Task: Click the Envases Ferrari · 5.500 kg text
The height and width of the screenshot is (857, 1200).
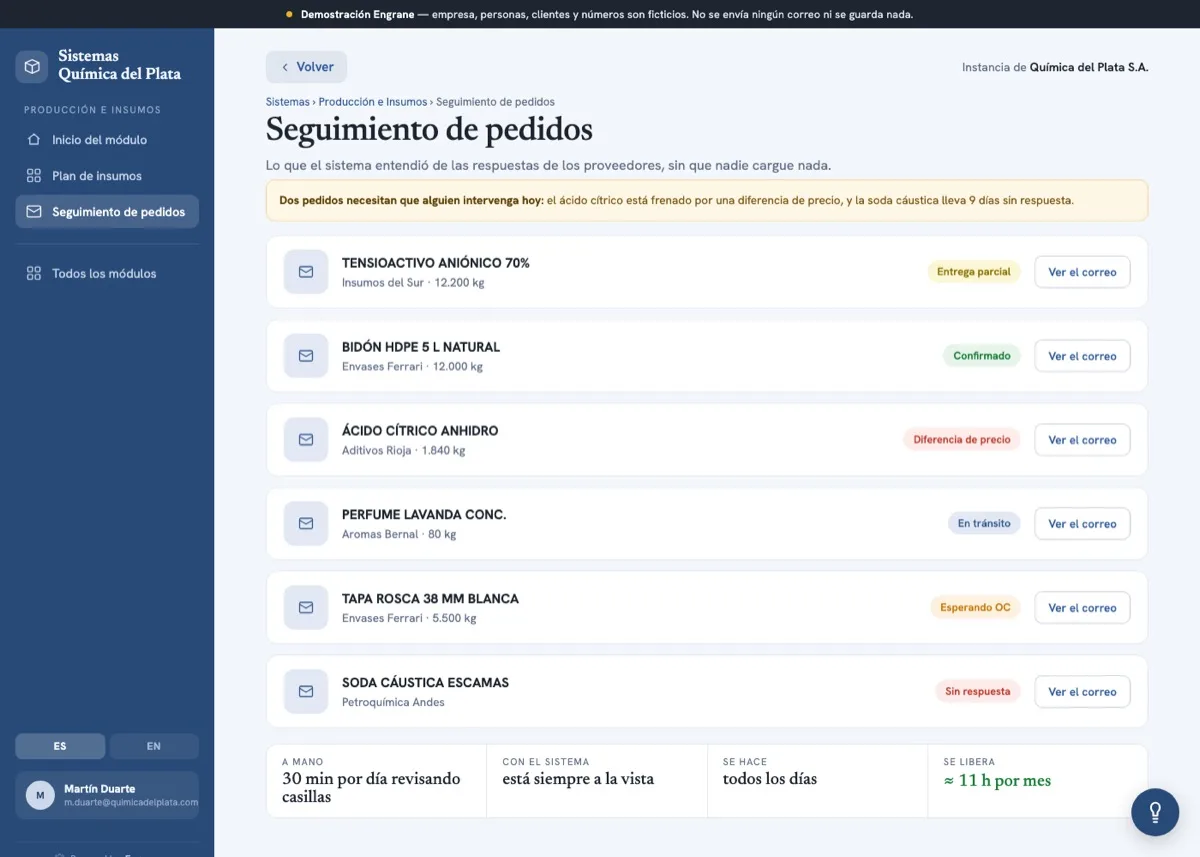Action: click(x=409, y=619)
